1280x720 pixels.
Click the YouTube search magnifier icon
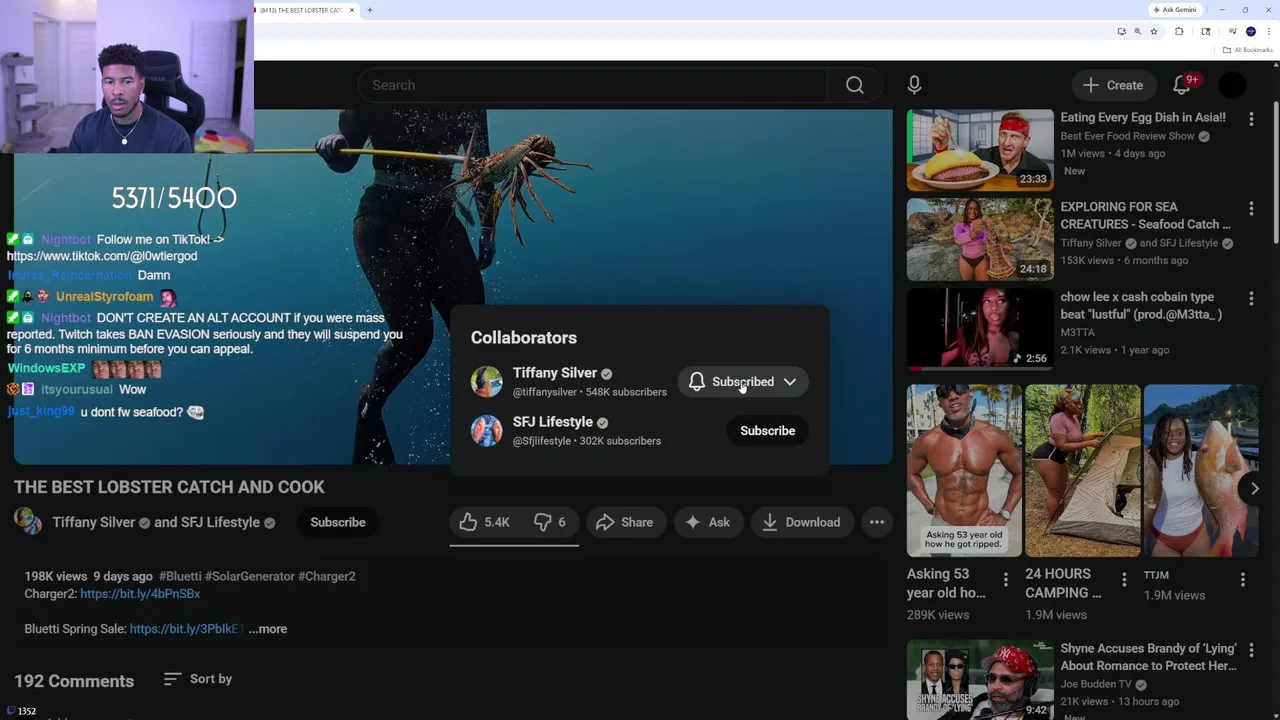(854, 85)
